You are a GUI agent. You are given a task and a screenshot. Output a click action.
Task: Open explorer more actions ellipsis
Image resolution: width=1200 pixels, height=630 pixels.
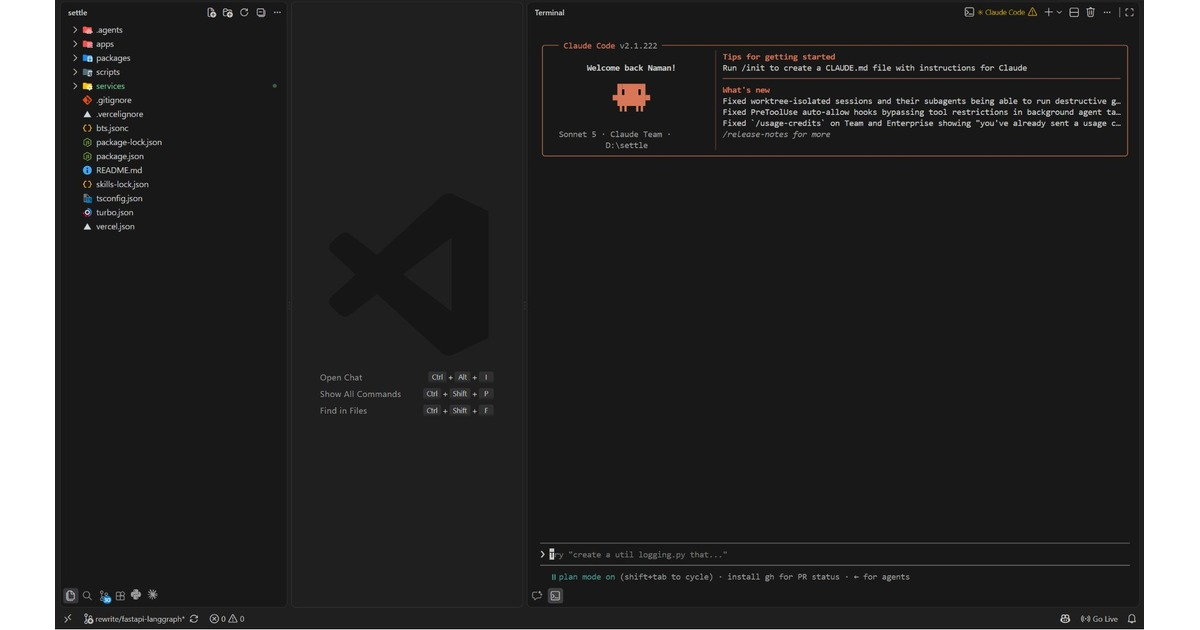(x=277, y=13)
